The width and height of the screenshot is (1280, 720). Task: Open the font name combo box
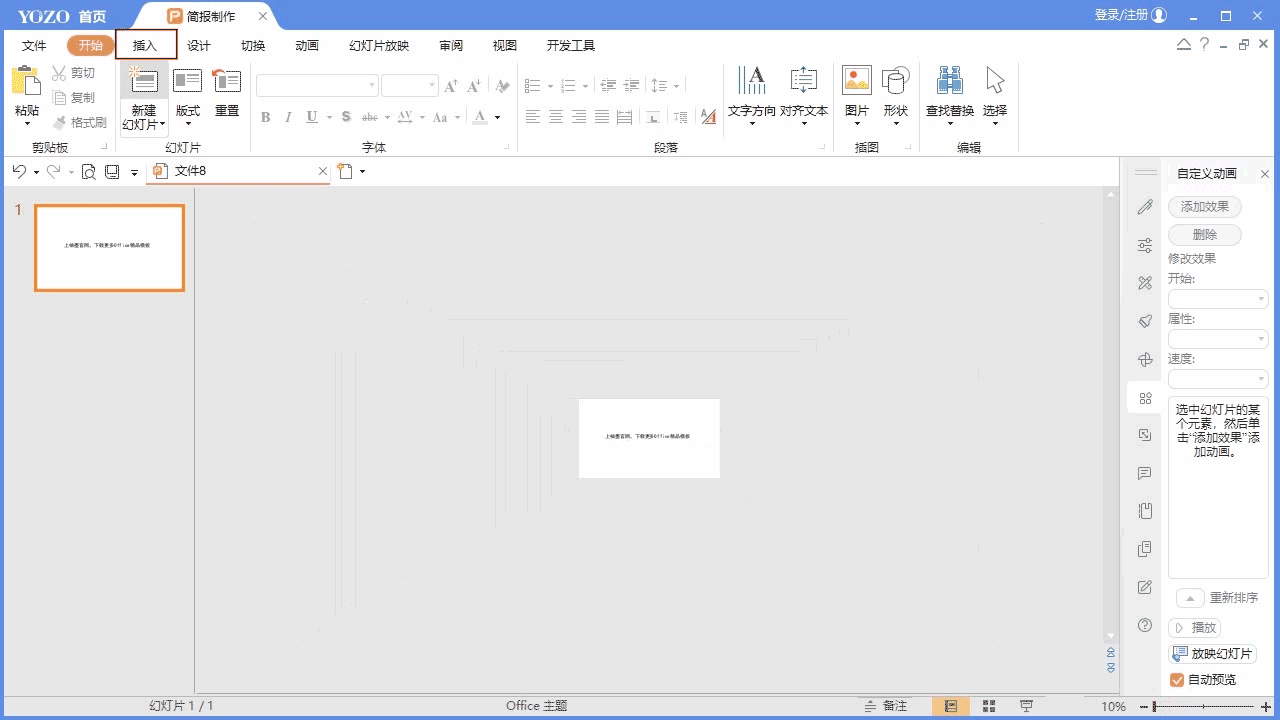[317, 86]
